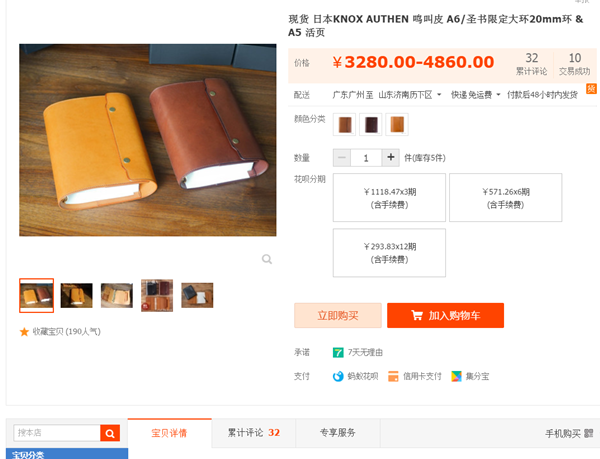Click the search icon in the shop search box
Screen dimensions: 600x459
tap(110, 433)
